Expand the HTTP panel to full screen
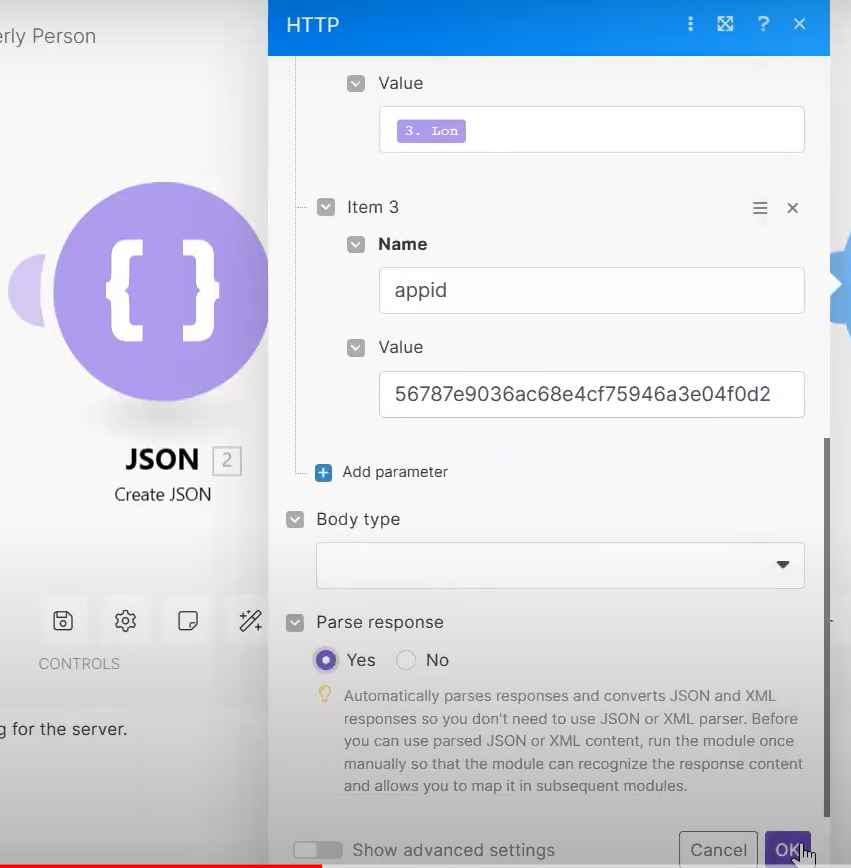Screen dimensions: 851x868 pyautogui.click(x=725, y=24)
